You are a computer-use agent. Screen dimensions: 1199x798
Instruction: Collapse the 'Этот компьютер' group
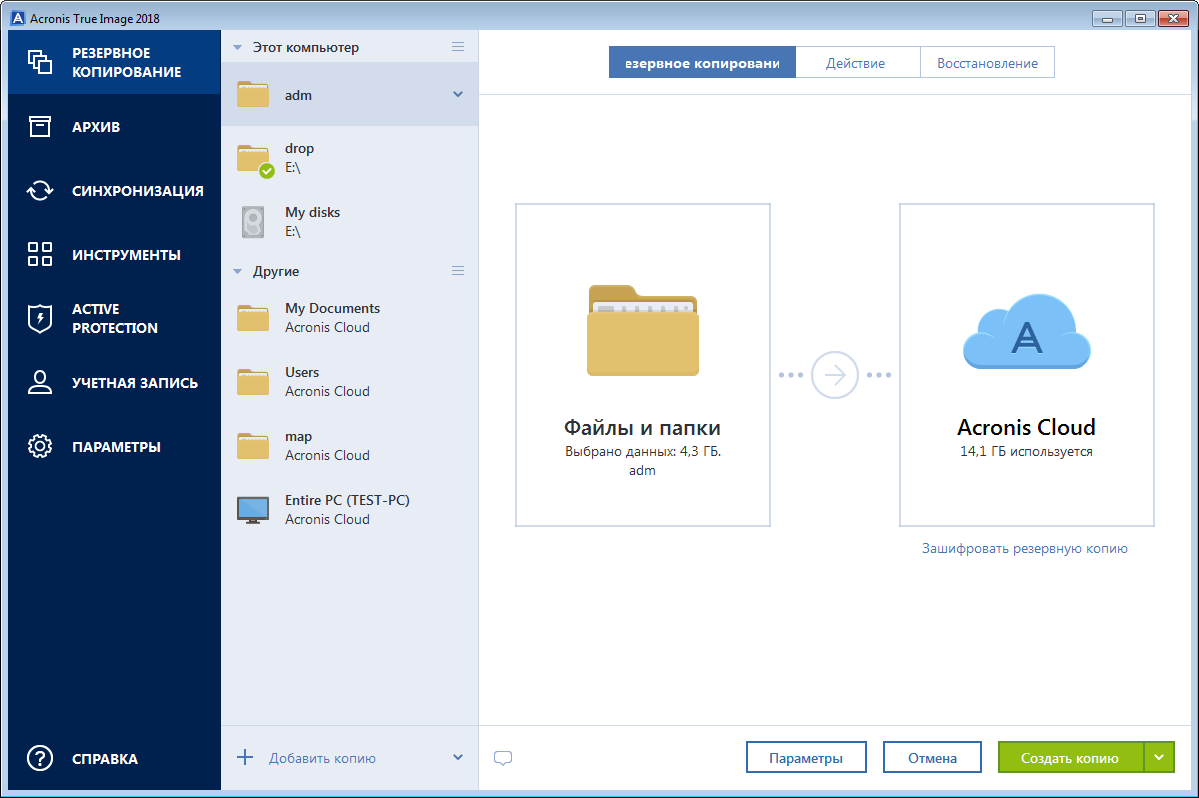[237, 47]
